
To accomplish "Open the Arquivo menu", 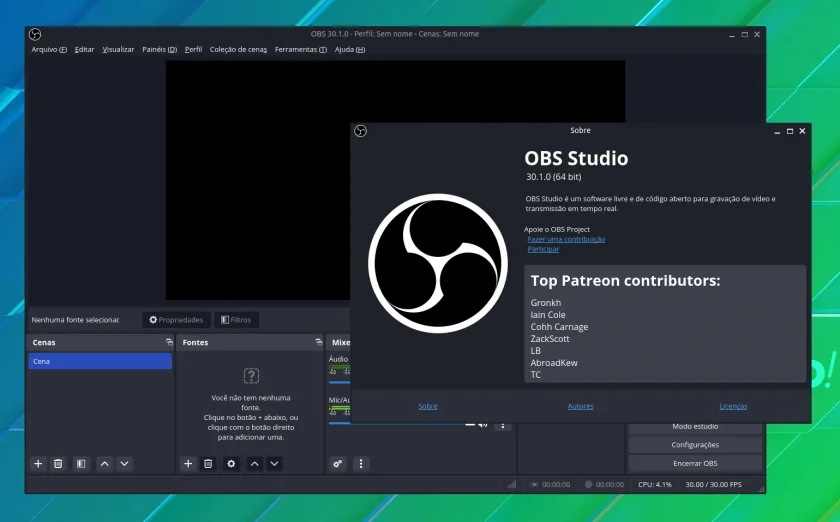I will coord(49,49).
